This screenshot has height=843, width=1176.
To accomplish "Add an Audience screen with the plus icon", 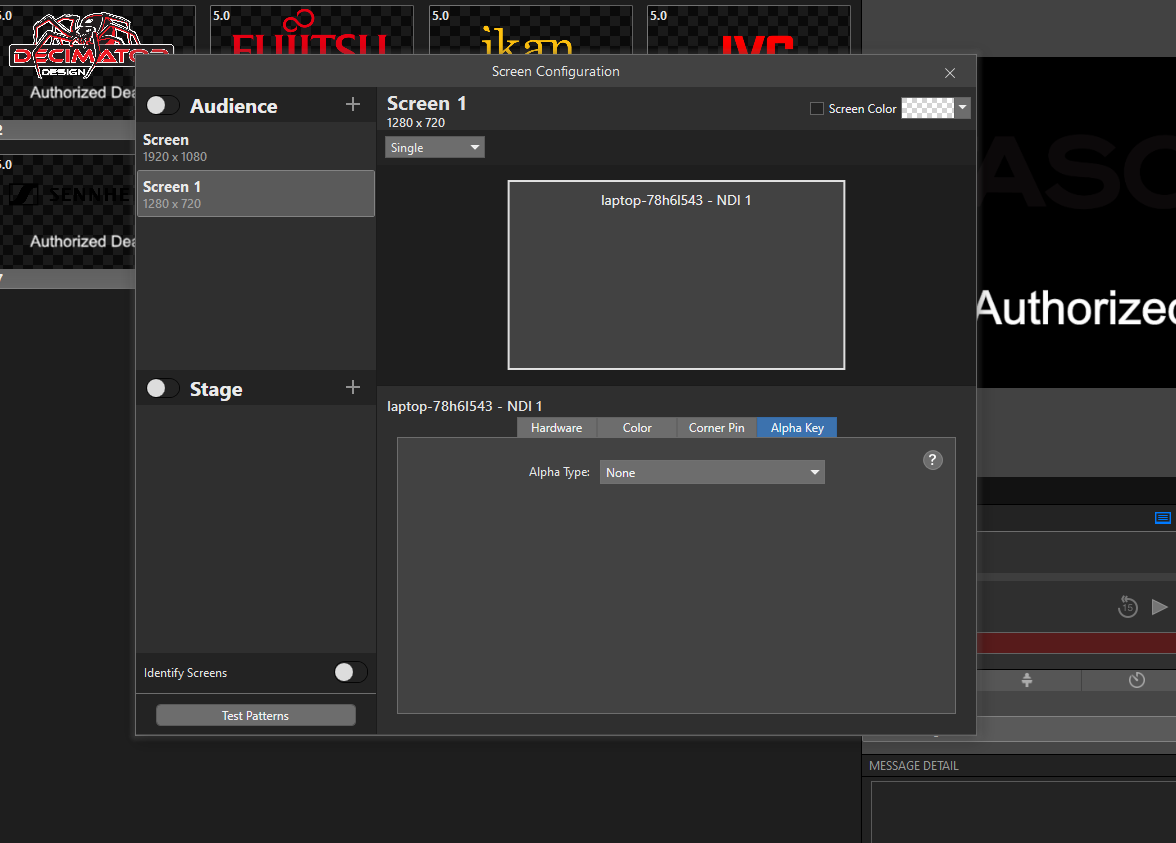I will point(352,104).
